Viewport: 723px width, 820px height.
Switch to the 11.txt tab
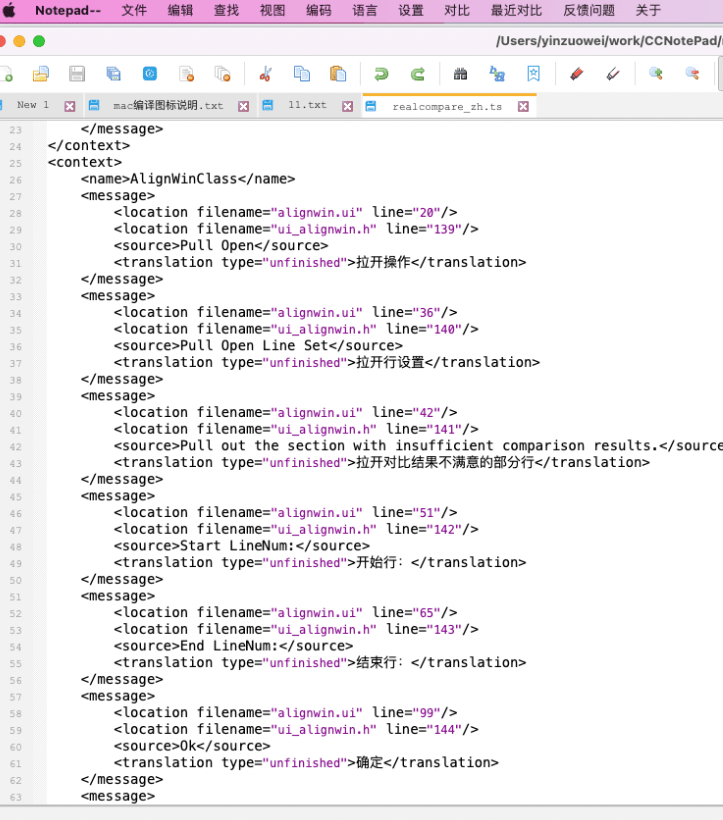click(307, 105)
